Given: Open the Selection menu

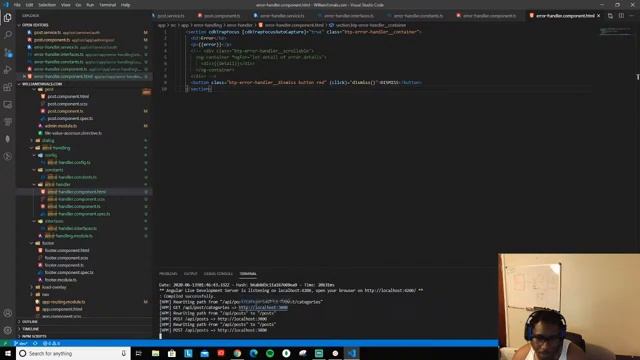Looking at the screenshot, I should coord(47,5).
